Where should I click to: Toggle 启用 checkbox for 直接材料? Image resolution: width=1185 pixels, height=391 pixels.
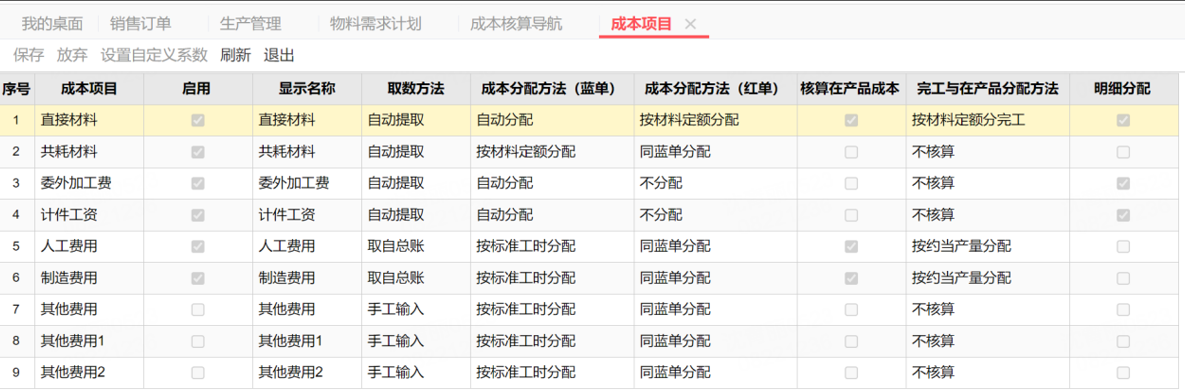click(x=198, y=120)
